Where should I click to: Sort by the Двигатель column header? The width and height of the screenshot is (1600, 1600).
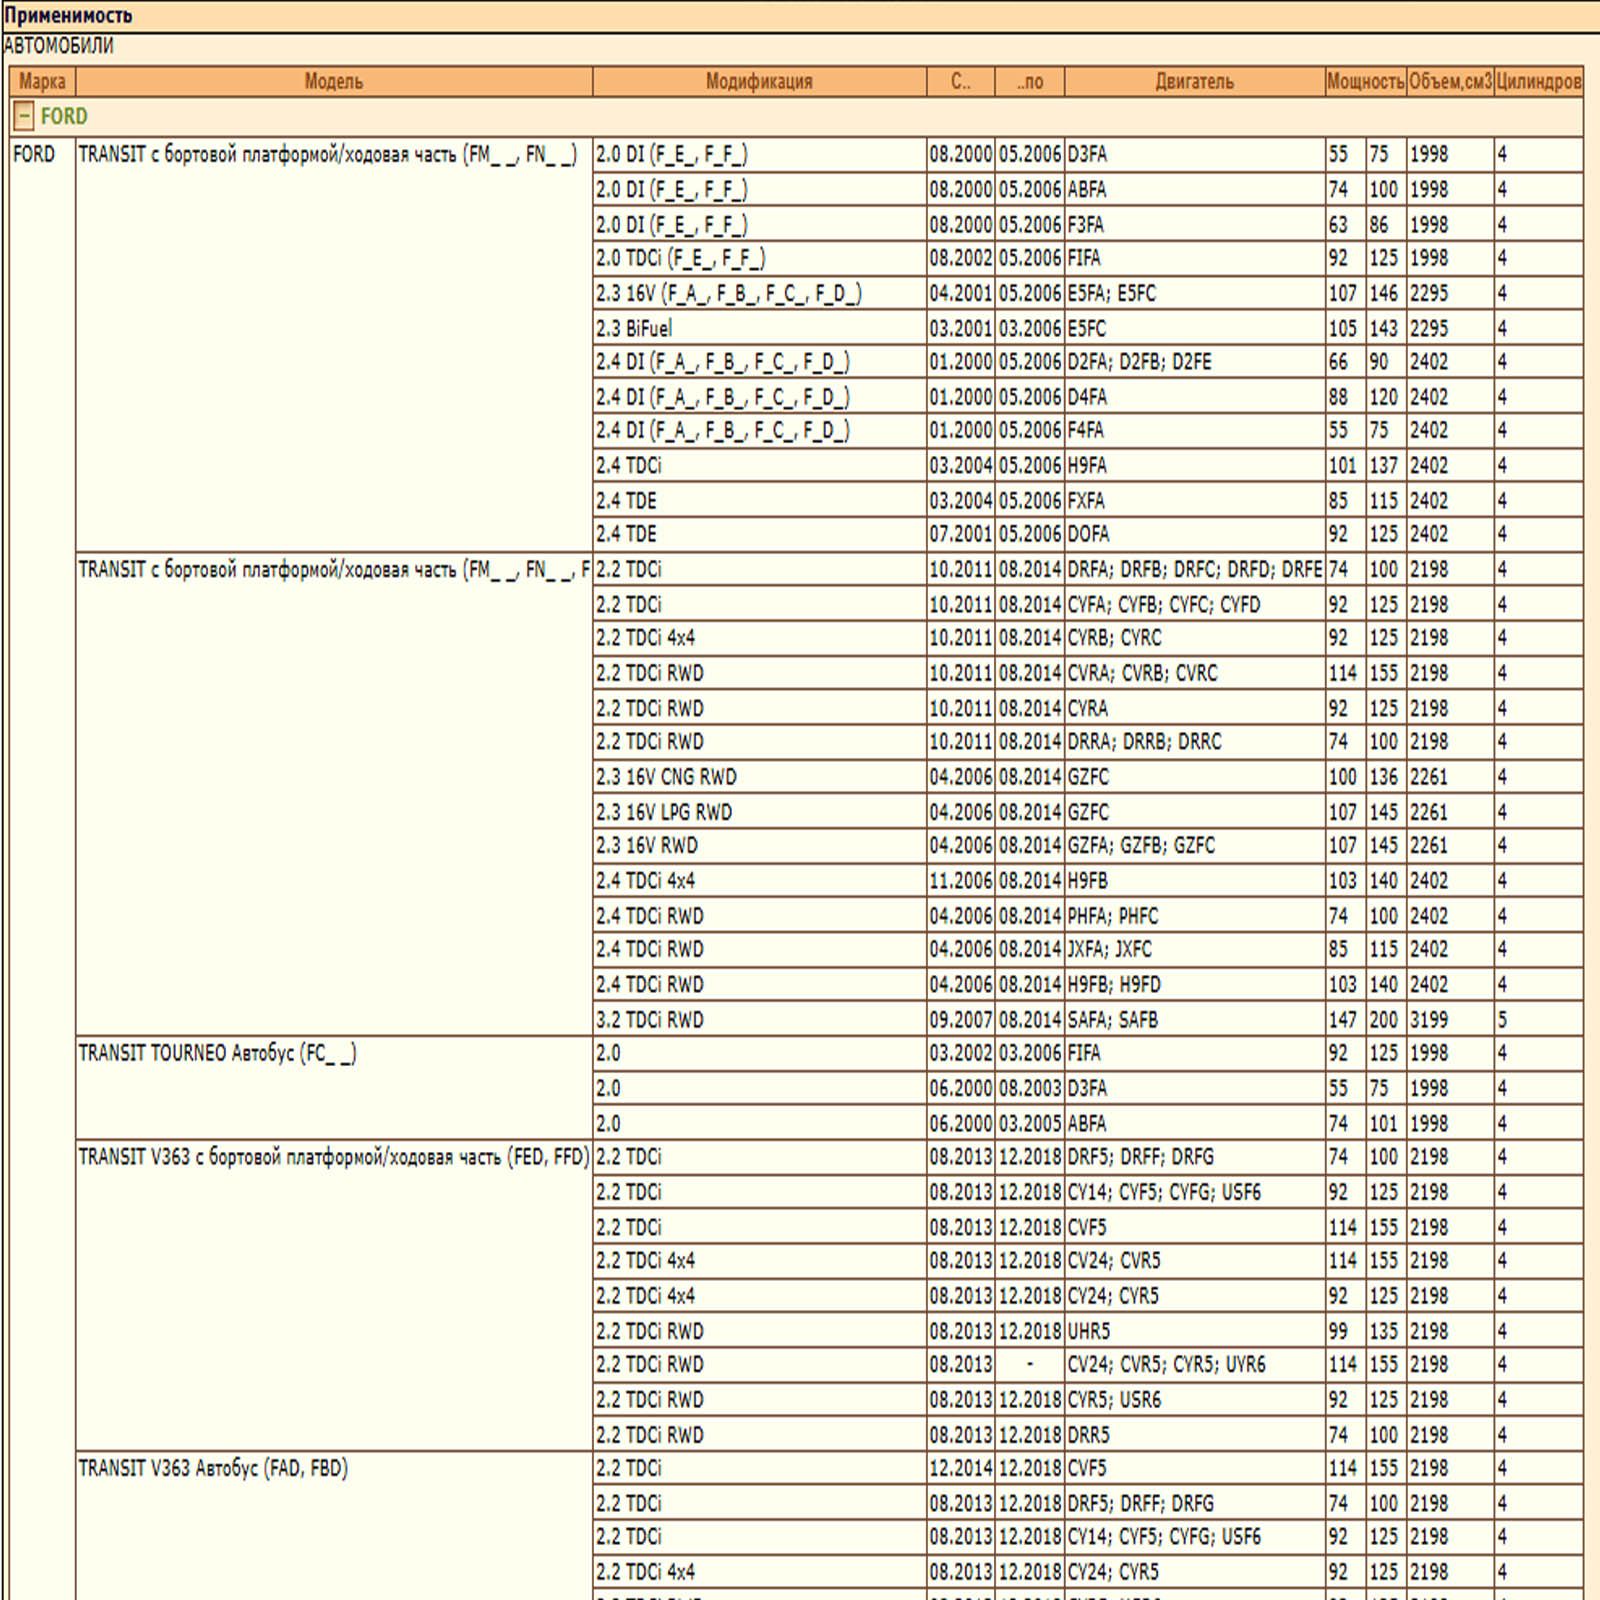click(1194, 82)
